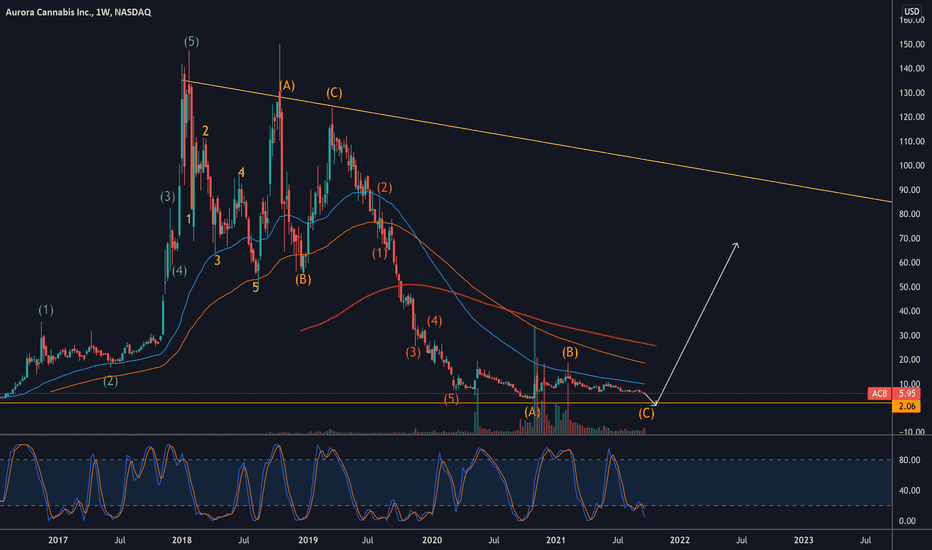932x550 pixels.
Task: Click the -10.00 price axis label
Action: tap(912, 432)
